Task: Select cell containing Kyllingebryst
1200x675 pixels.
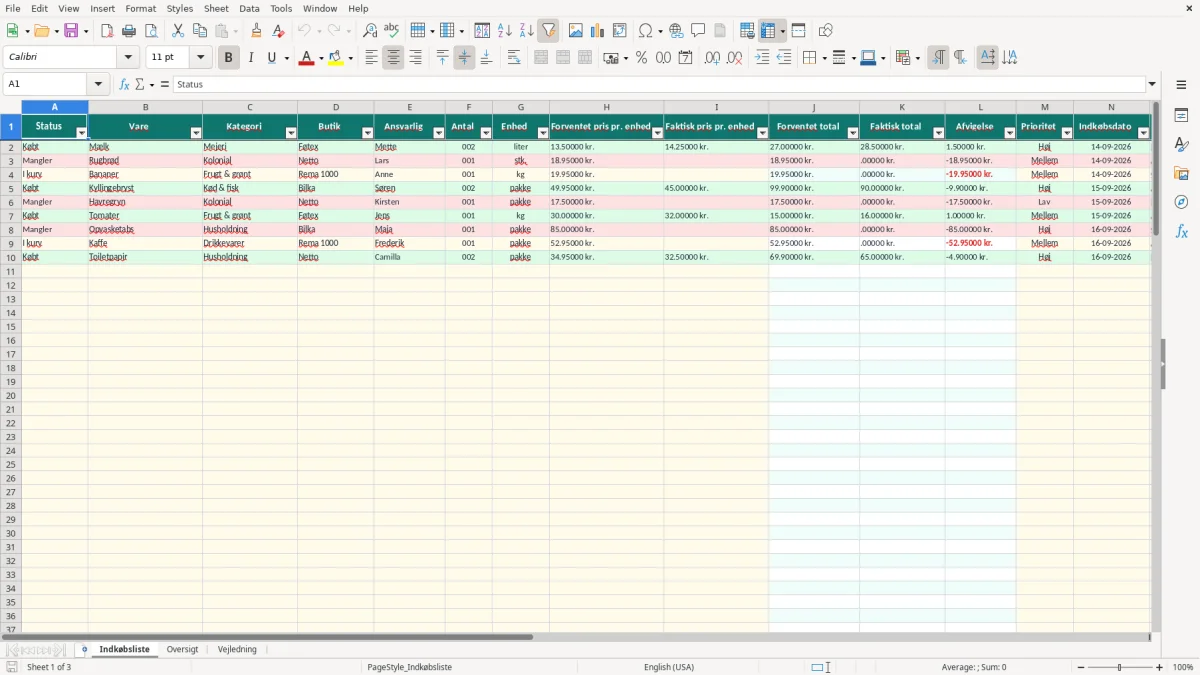Action: pyautogui.click(x=145, y=188)
